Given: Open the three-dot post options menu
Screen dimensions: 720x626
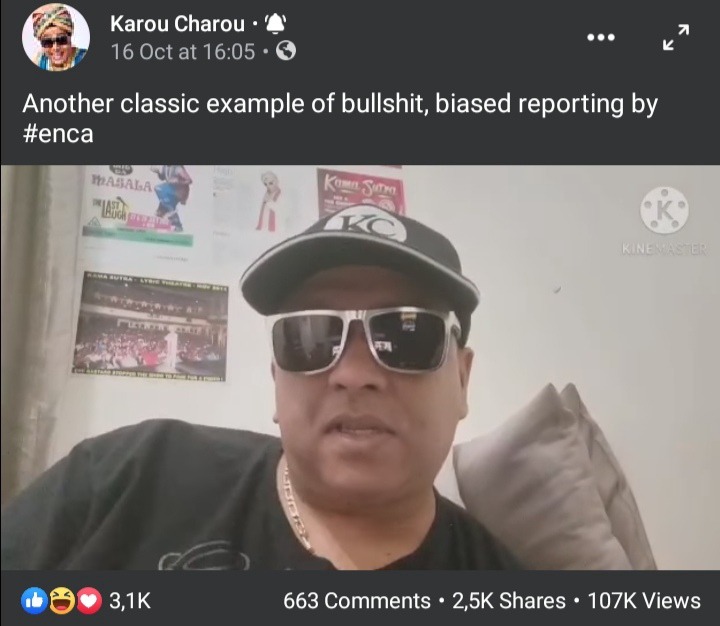Looking at the screenshot, I should pos(601,37).
